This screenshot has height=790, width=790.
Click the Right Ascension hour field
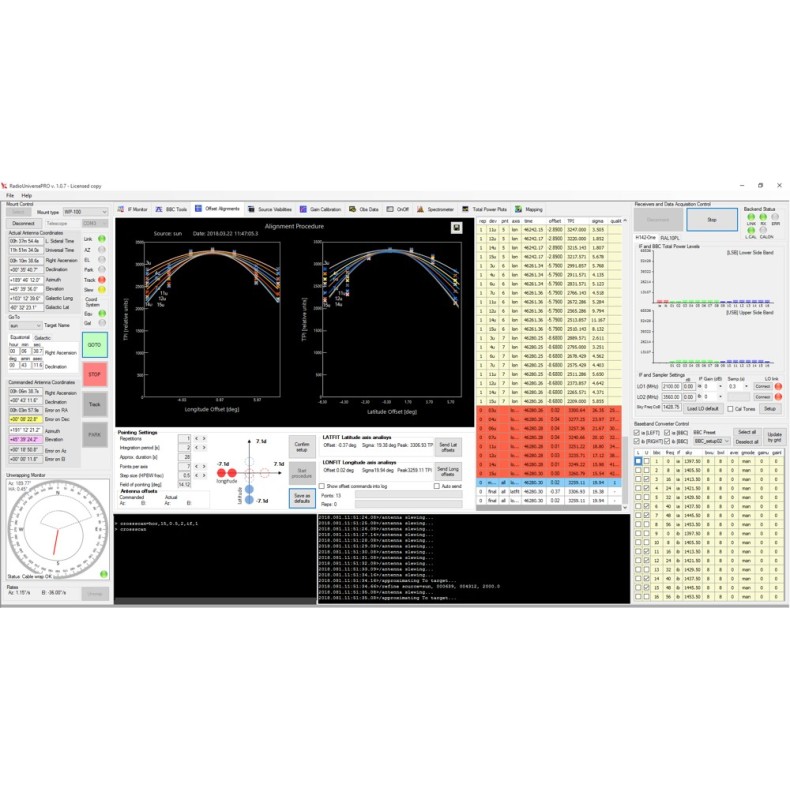click(x=13, y=351)
